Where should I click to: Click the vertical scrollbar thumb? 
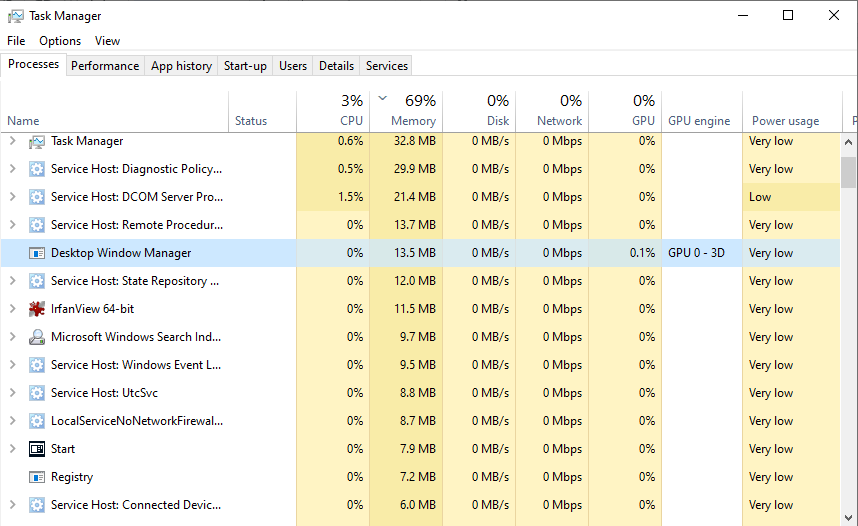click(x=848, y=171)
